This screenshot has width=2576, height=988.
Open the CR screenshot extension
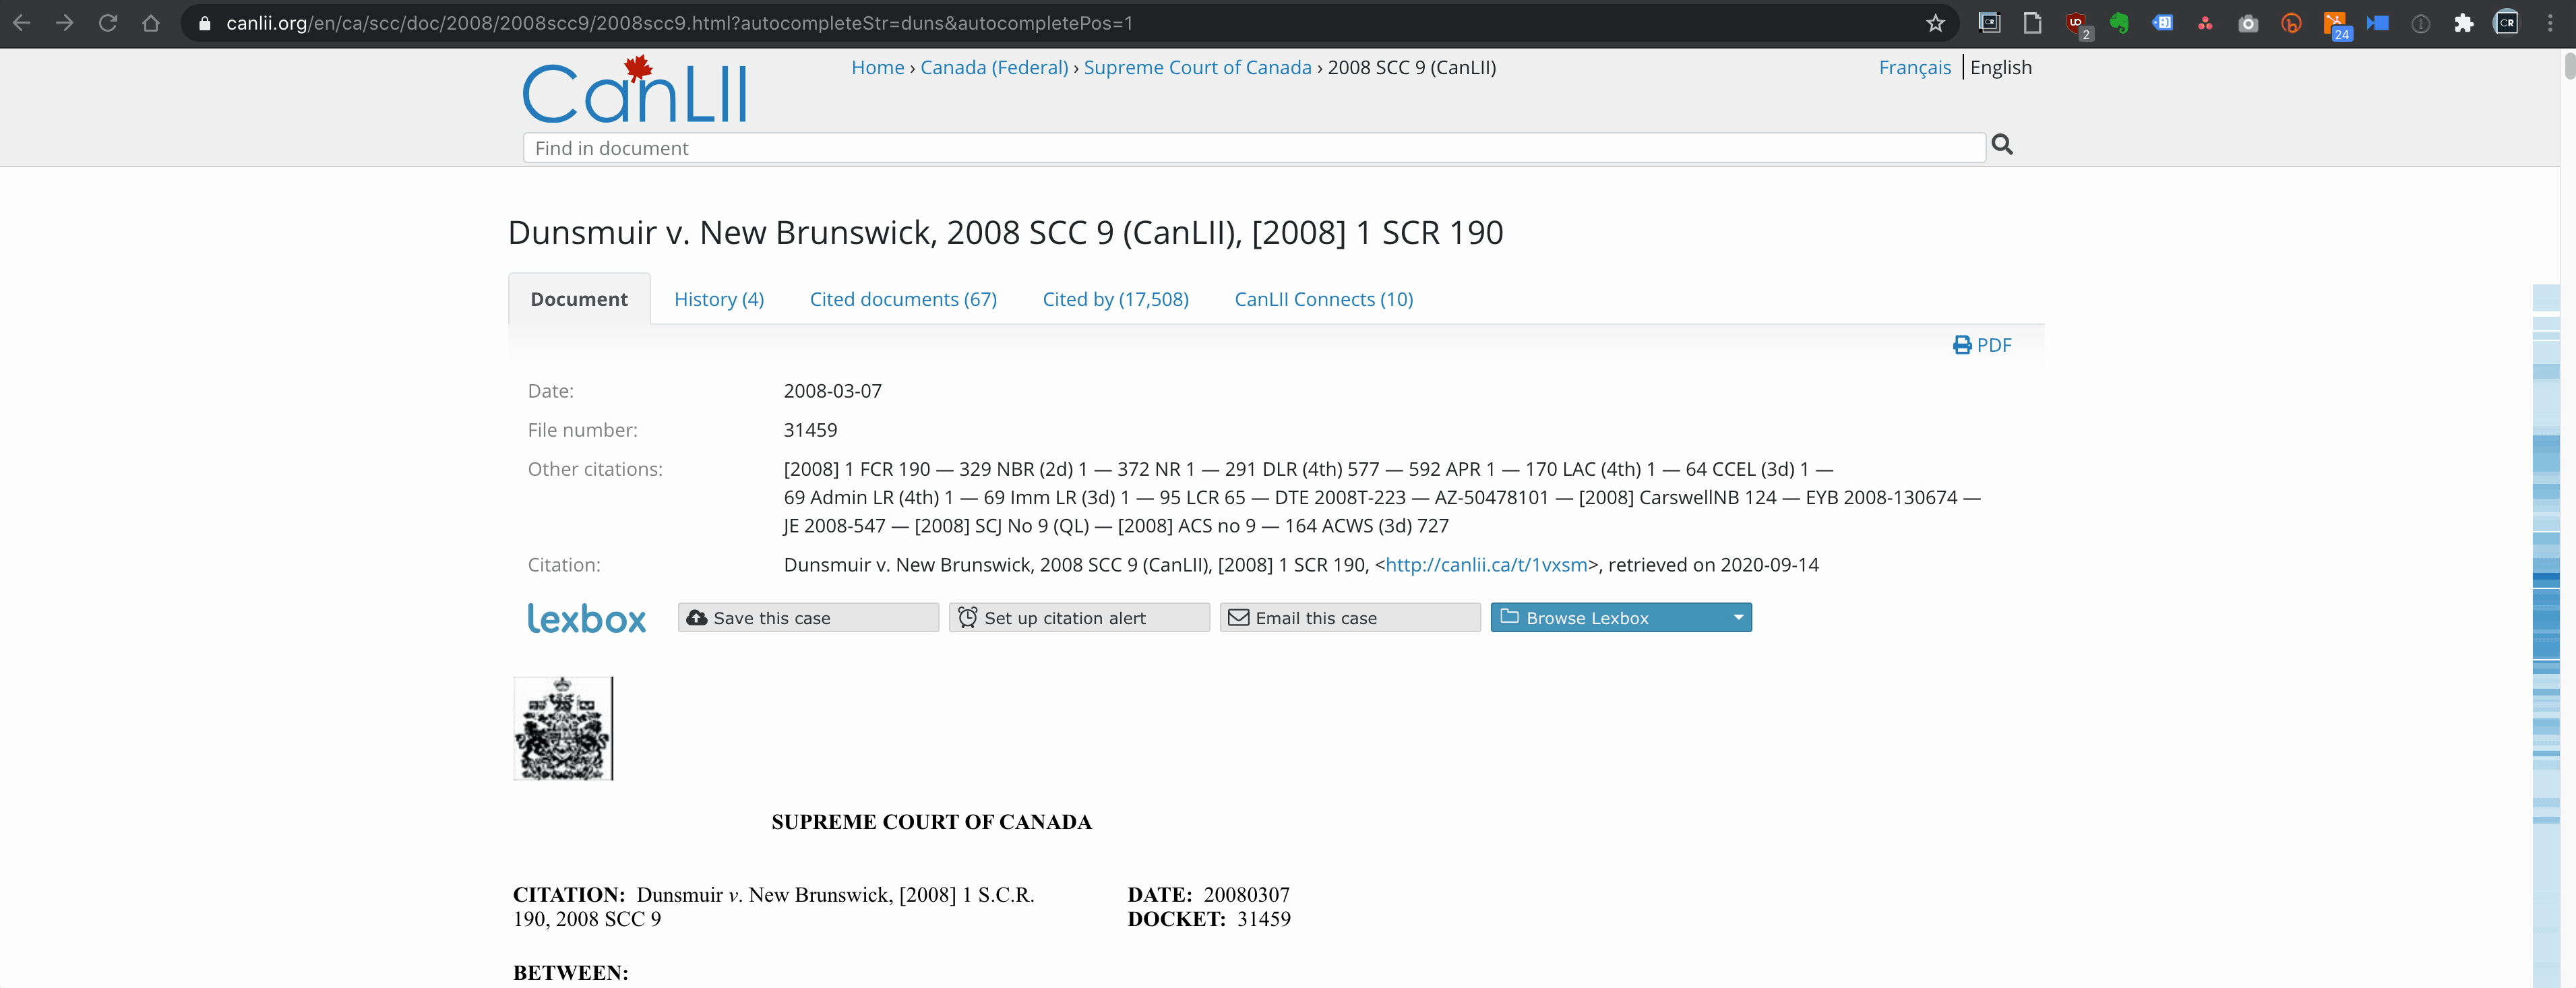point(1990,22)
